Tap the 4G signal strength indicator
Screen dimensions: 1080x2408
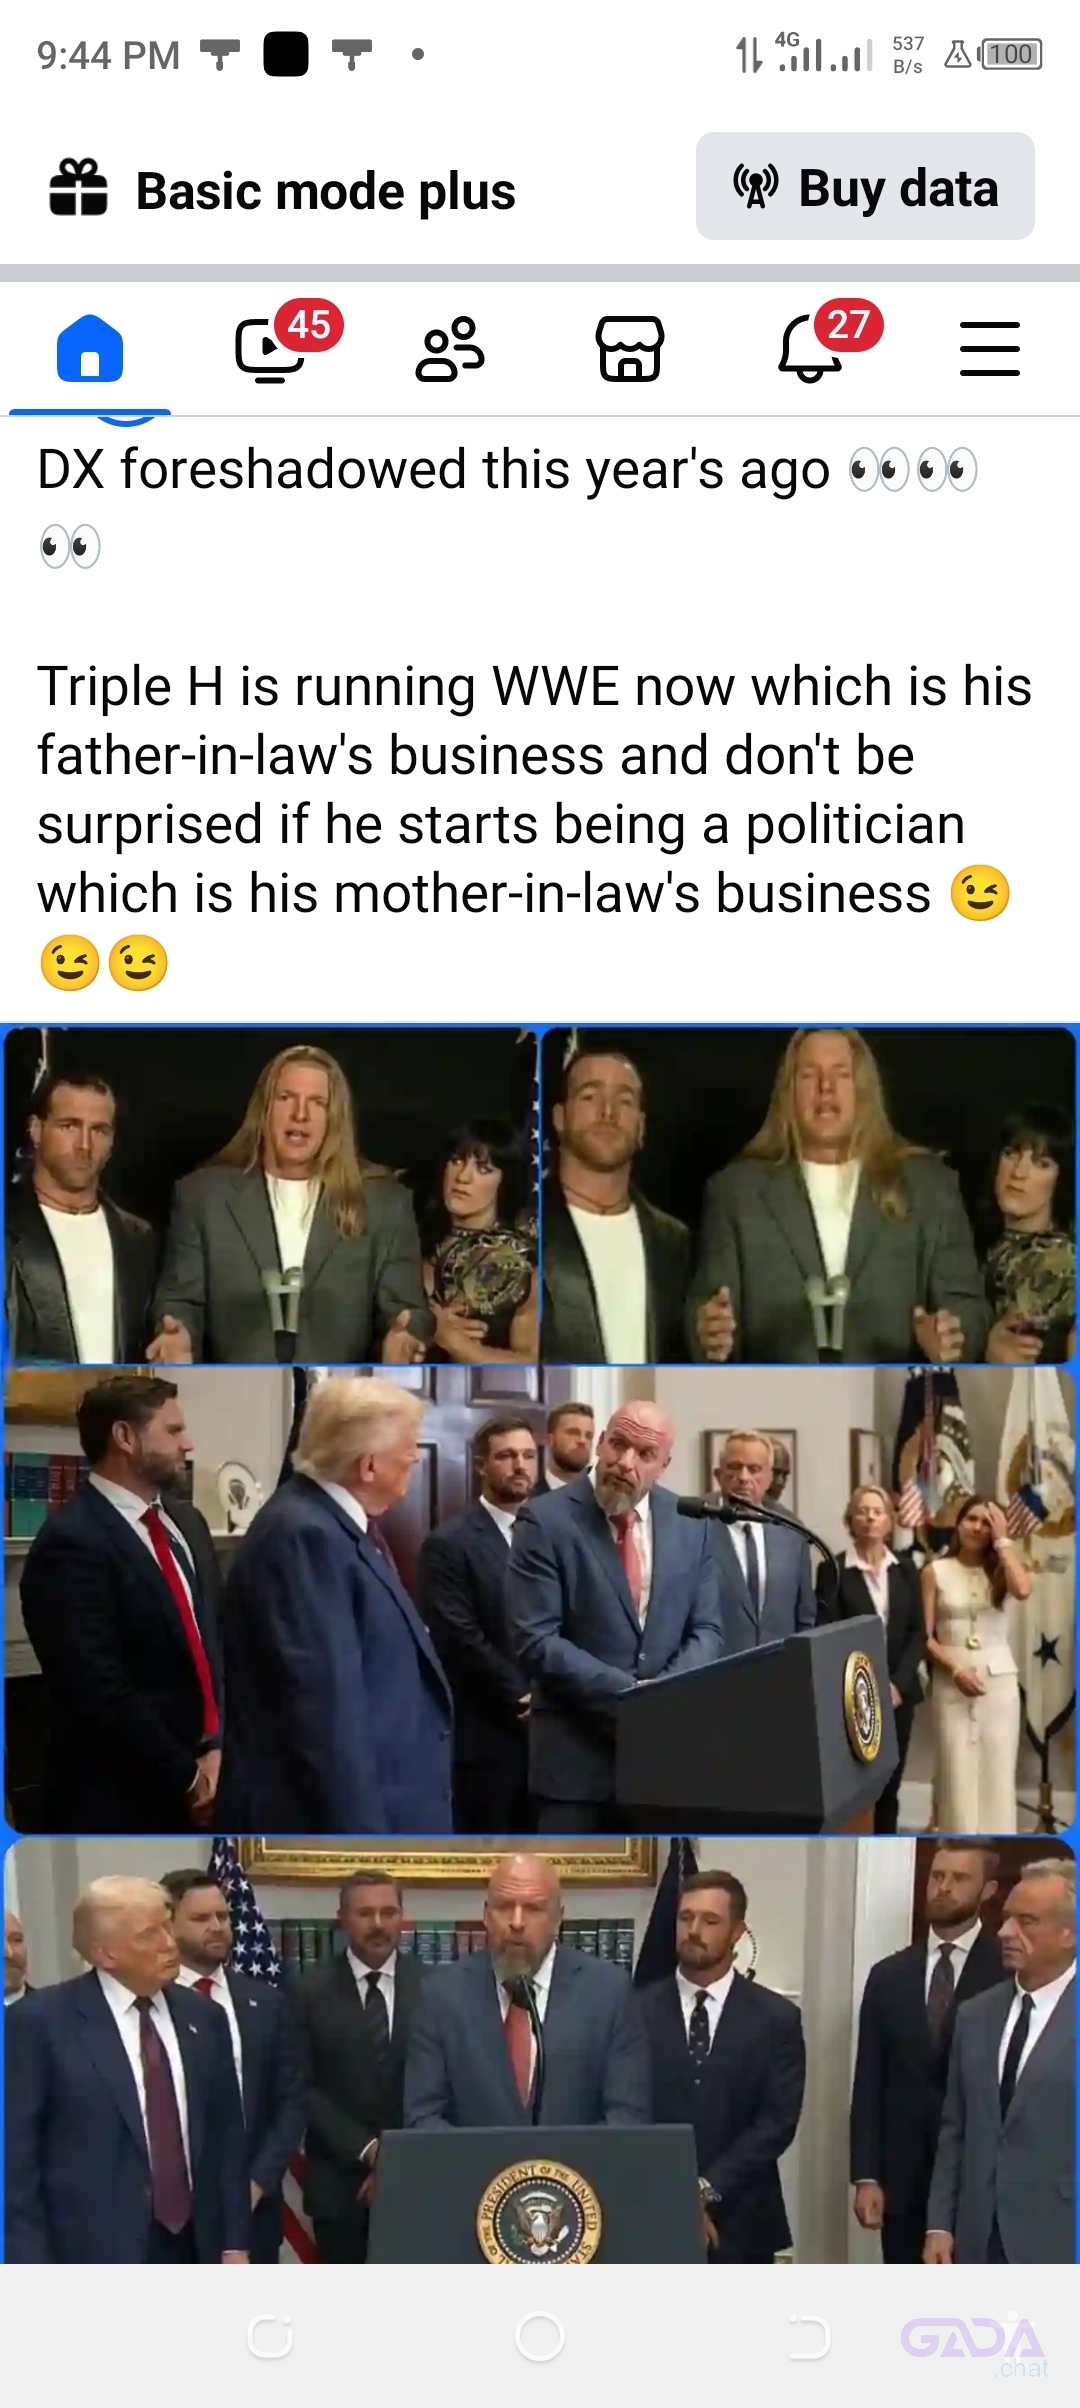824,52
